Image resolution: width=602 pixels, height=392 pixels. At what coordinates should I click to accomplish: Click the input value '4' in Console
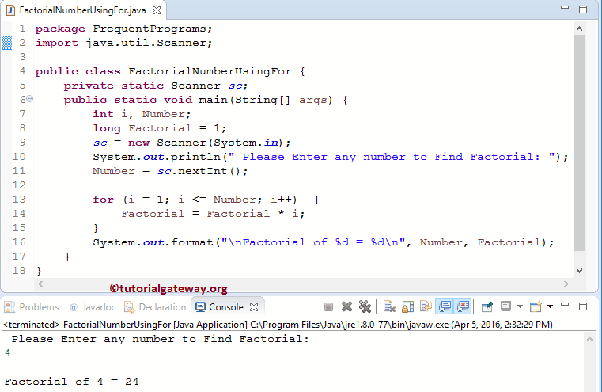click(x=8, y=352)
